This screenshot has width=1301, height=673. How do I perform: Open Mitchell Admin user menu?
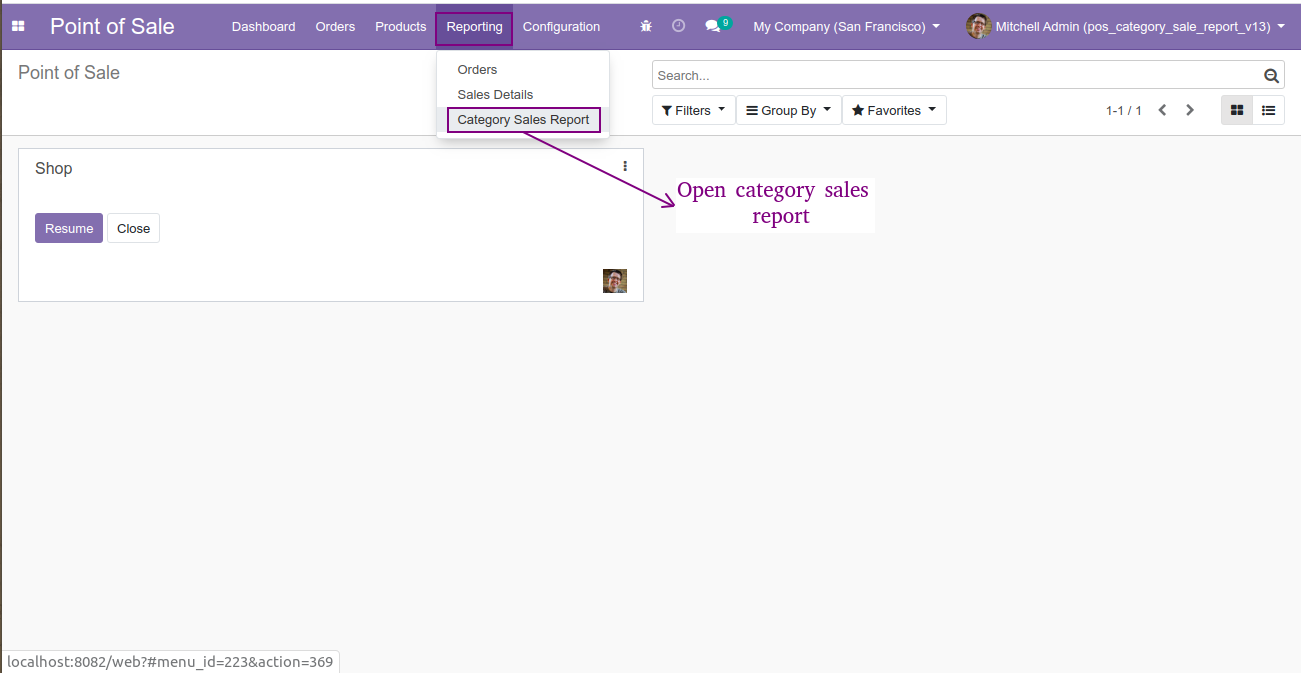click(x=1126, y=26)
